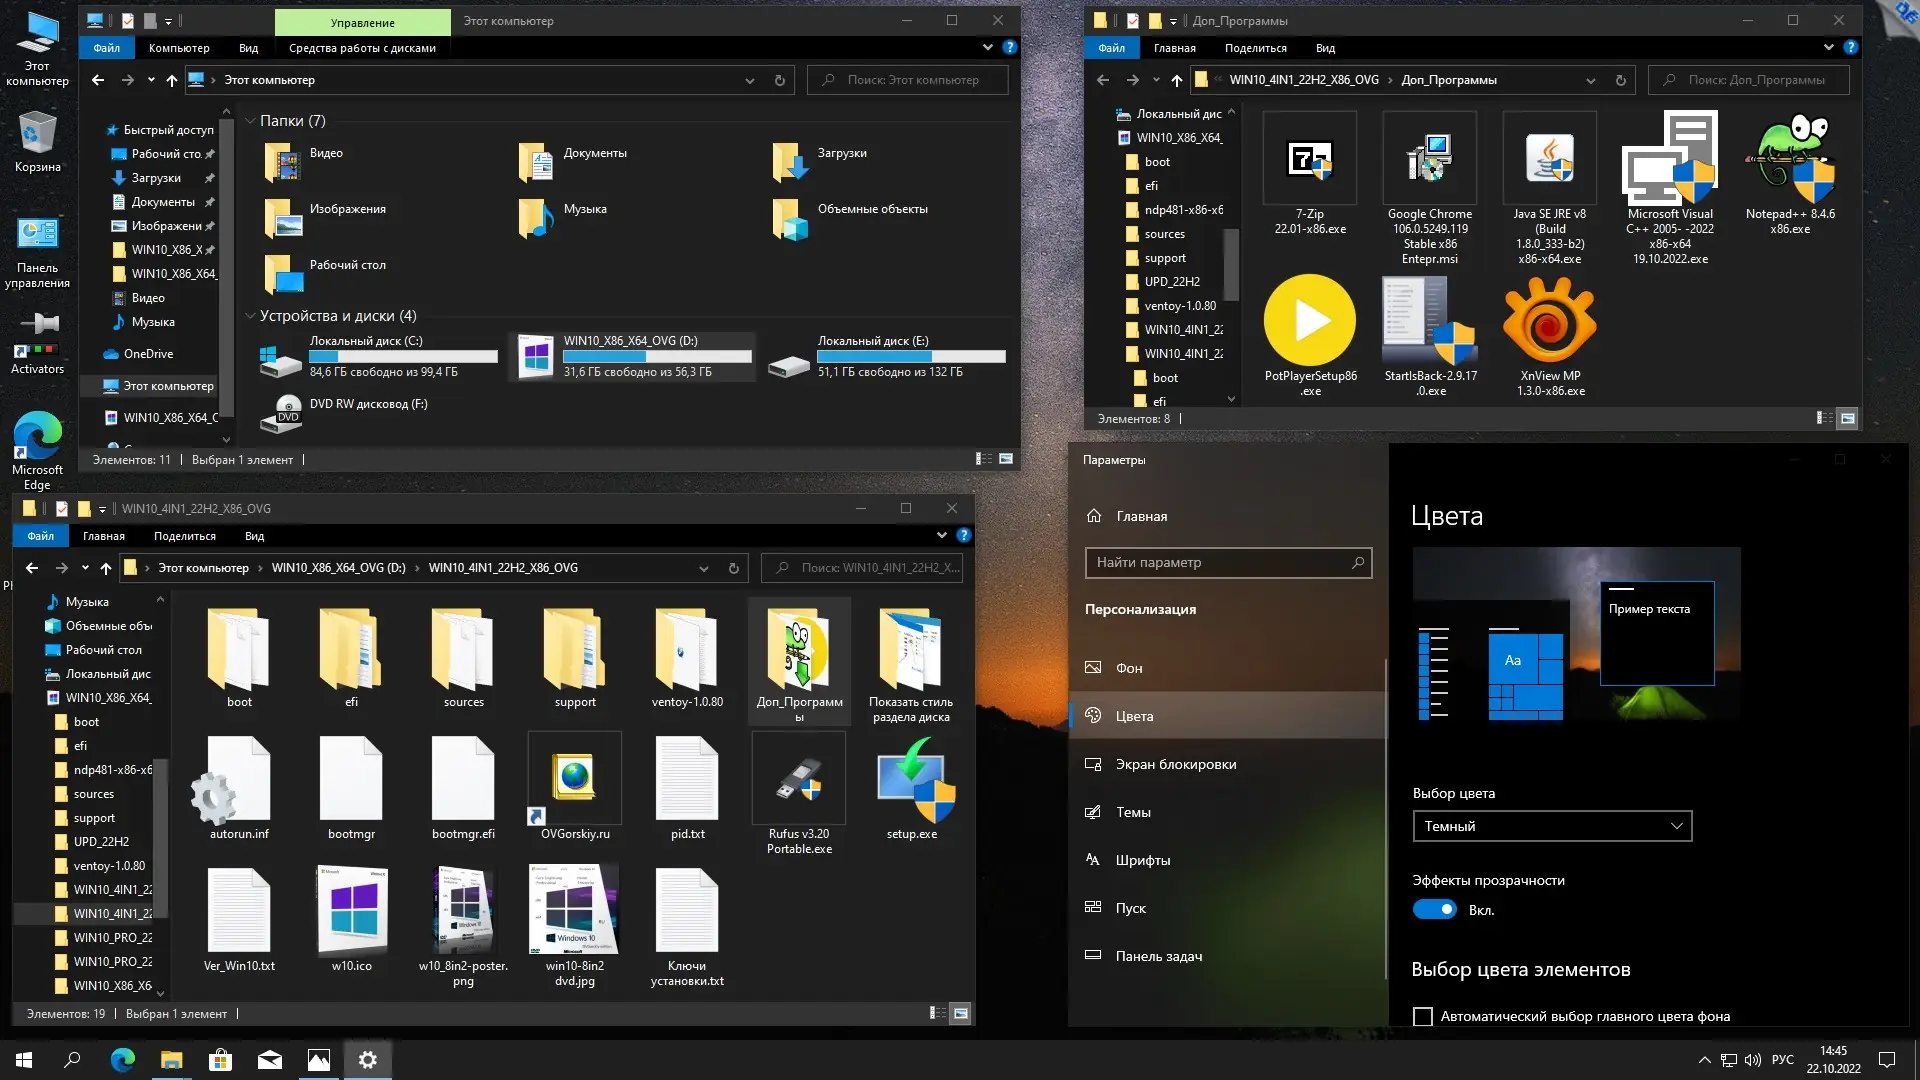Go to Экран блокировки settings page
Viewport: 1920px width, 1080px height.
(x=1175, y=764)
